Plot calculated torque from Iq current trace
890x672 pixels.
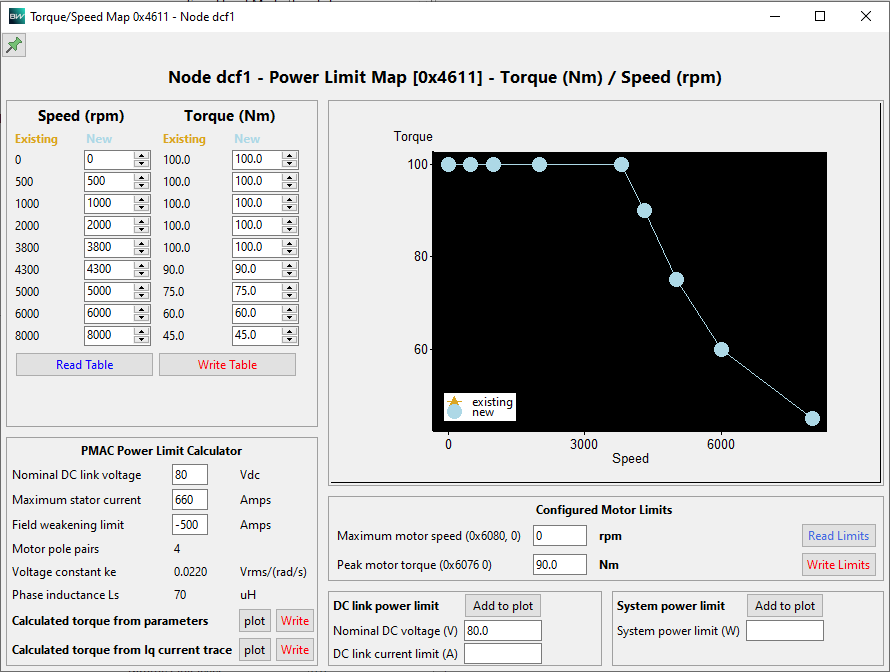pos(254,650)
